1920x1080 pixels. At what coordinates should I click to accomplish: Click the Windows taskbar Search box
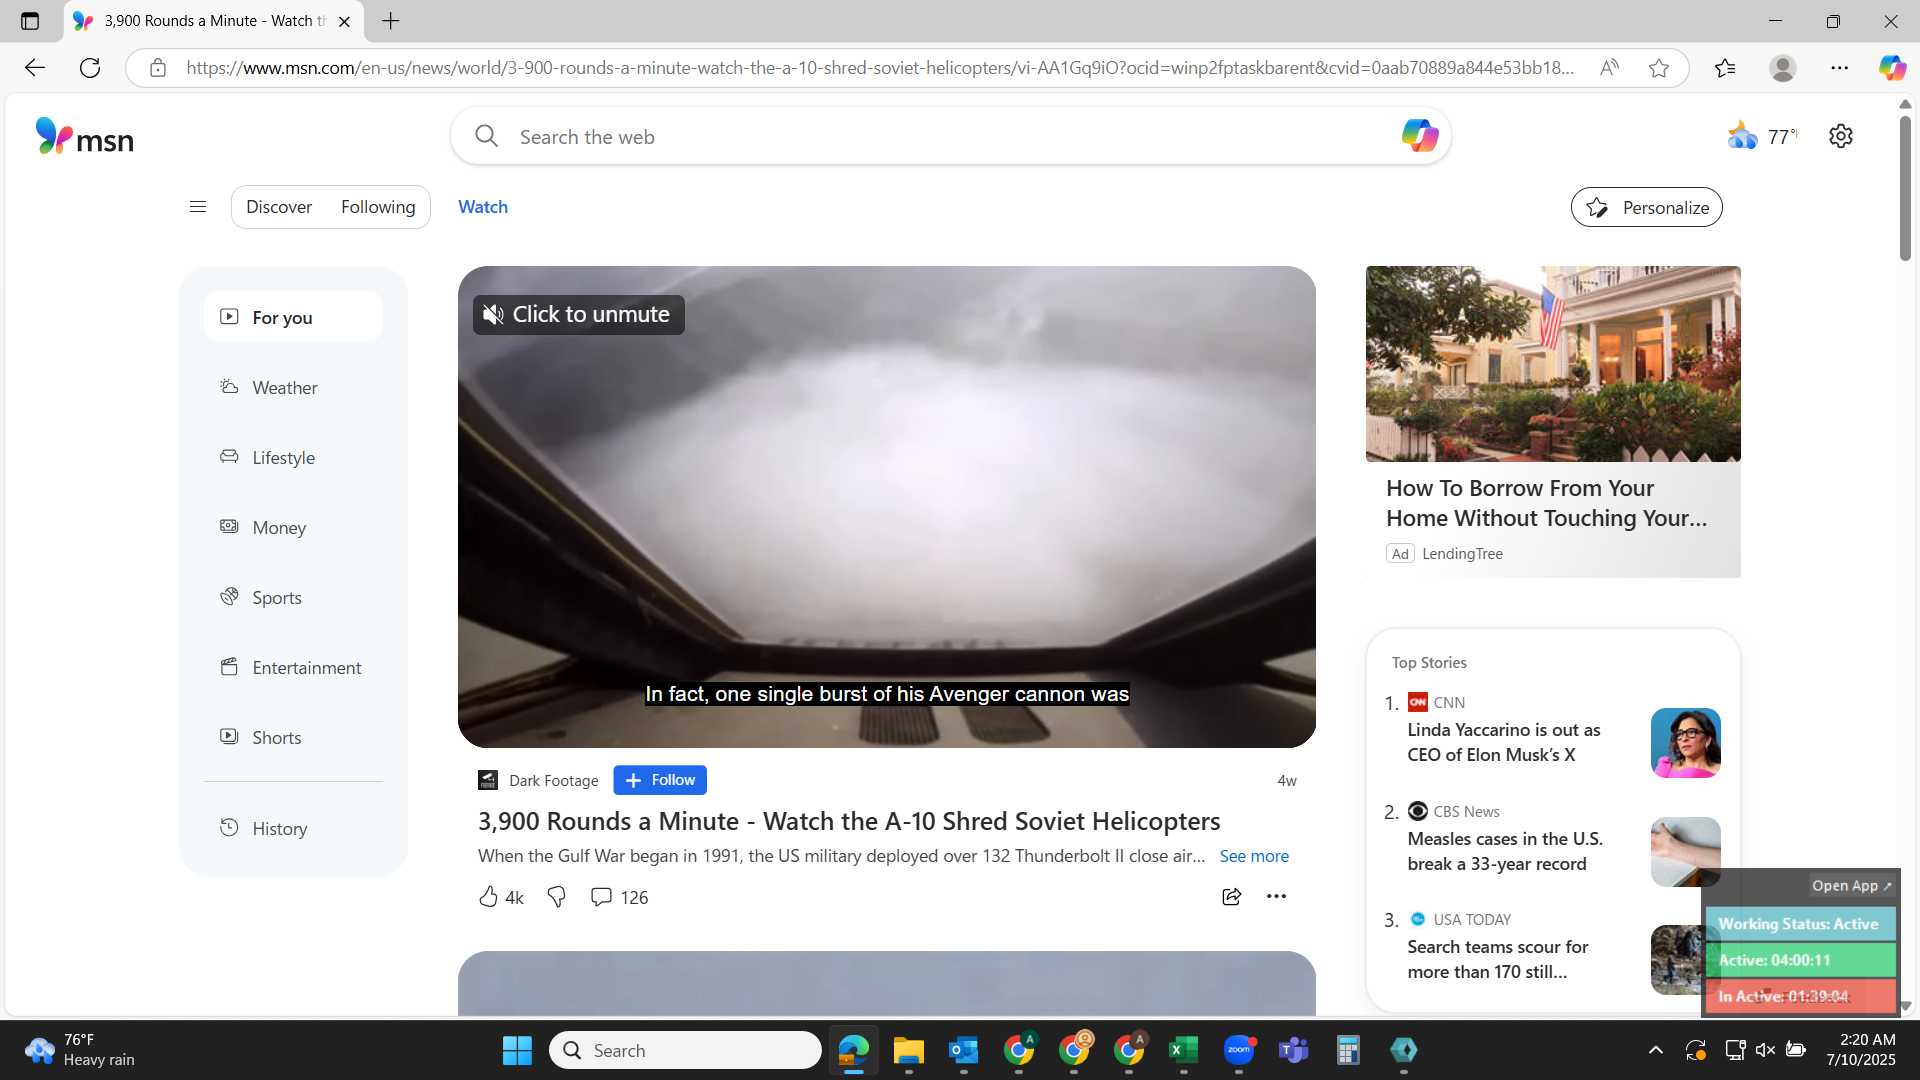(685, 1050)
